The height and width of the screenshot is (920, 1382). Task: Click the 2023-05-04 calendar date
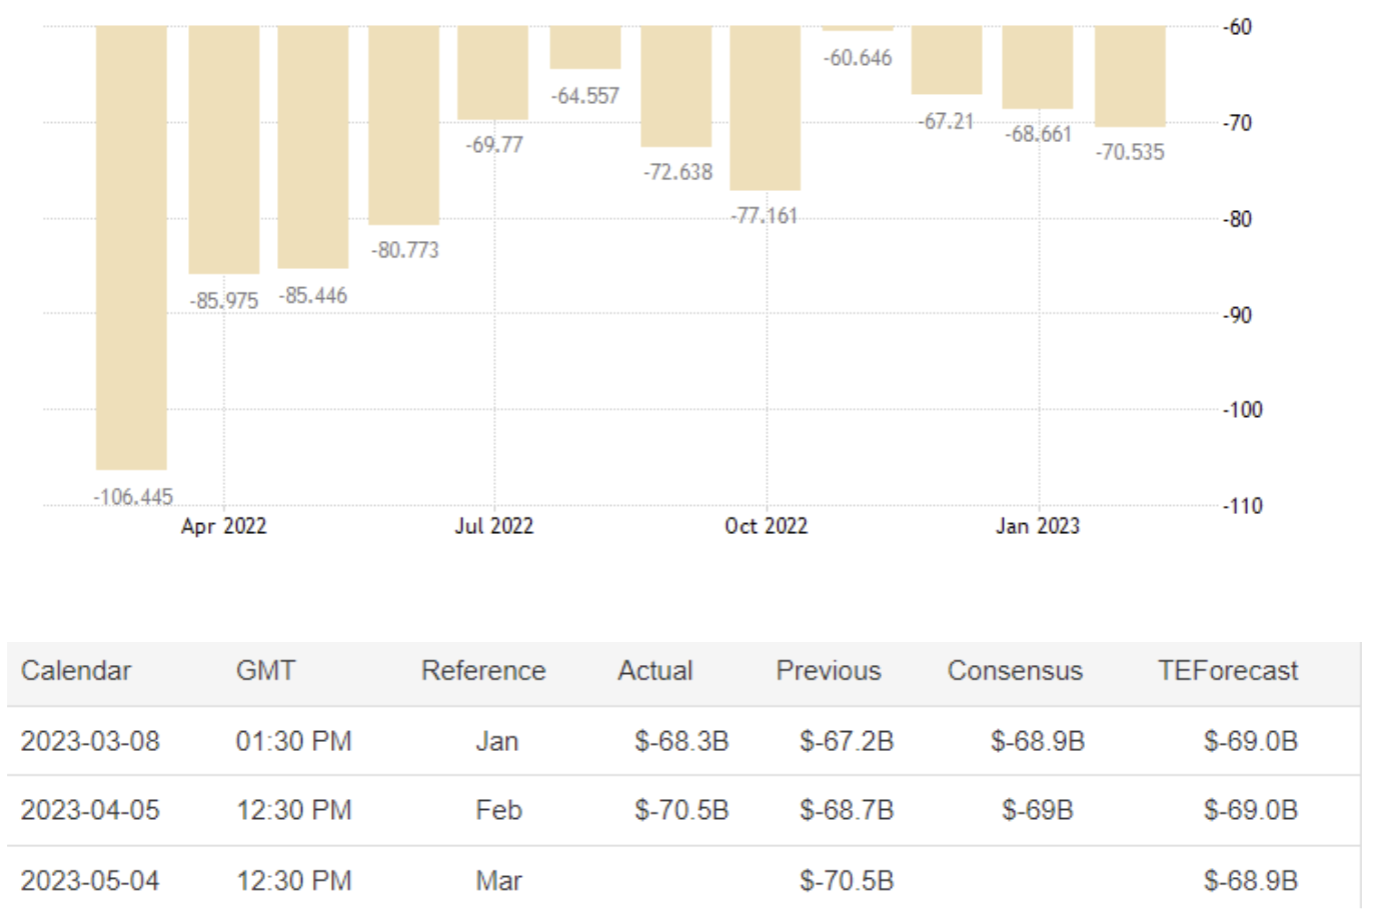[x=90, y=881]
